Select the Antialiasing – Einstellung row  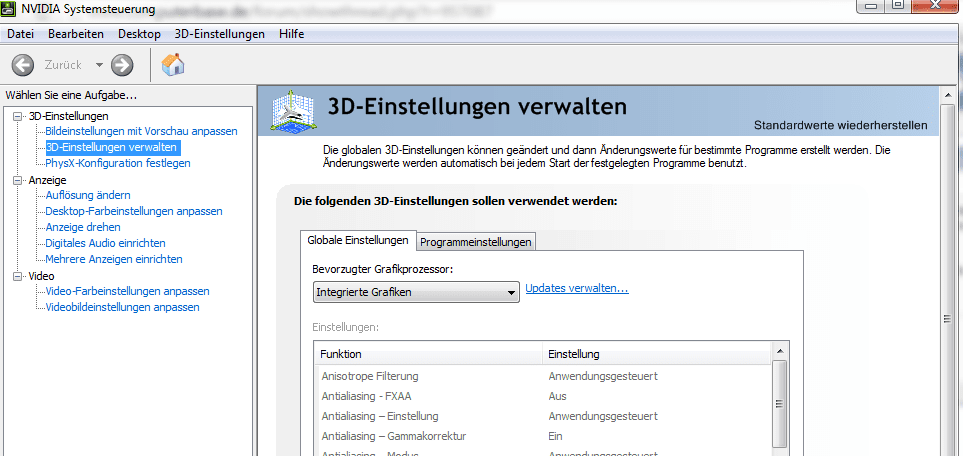pyautogui.click(x=543, y=416)
